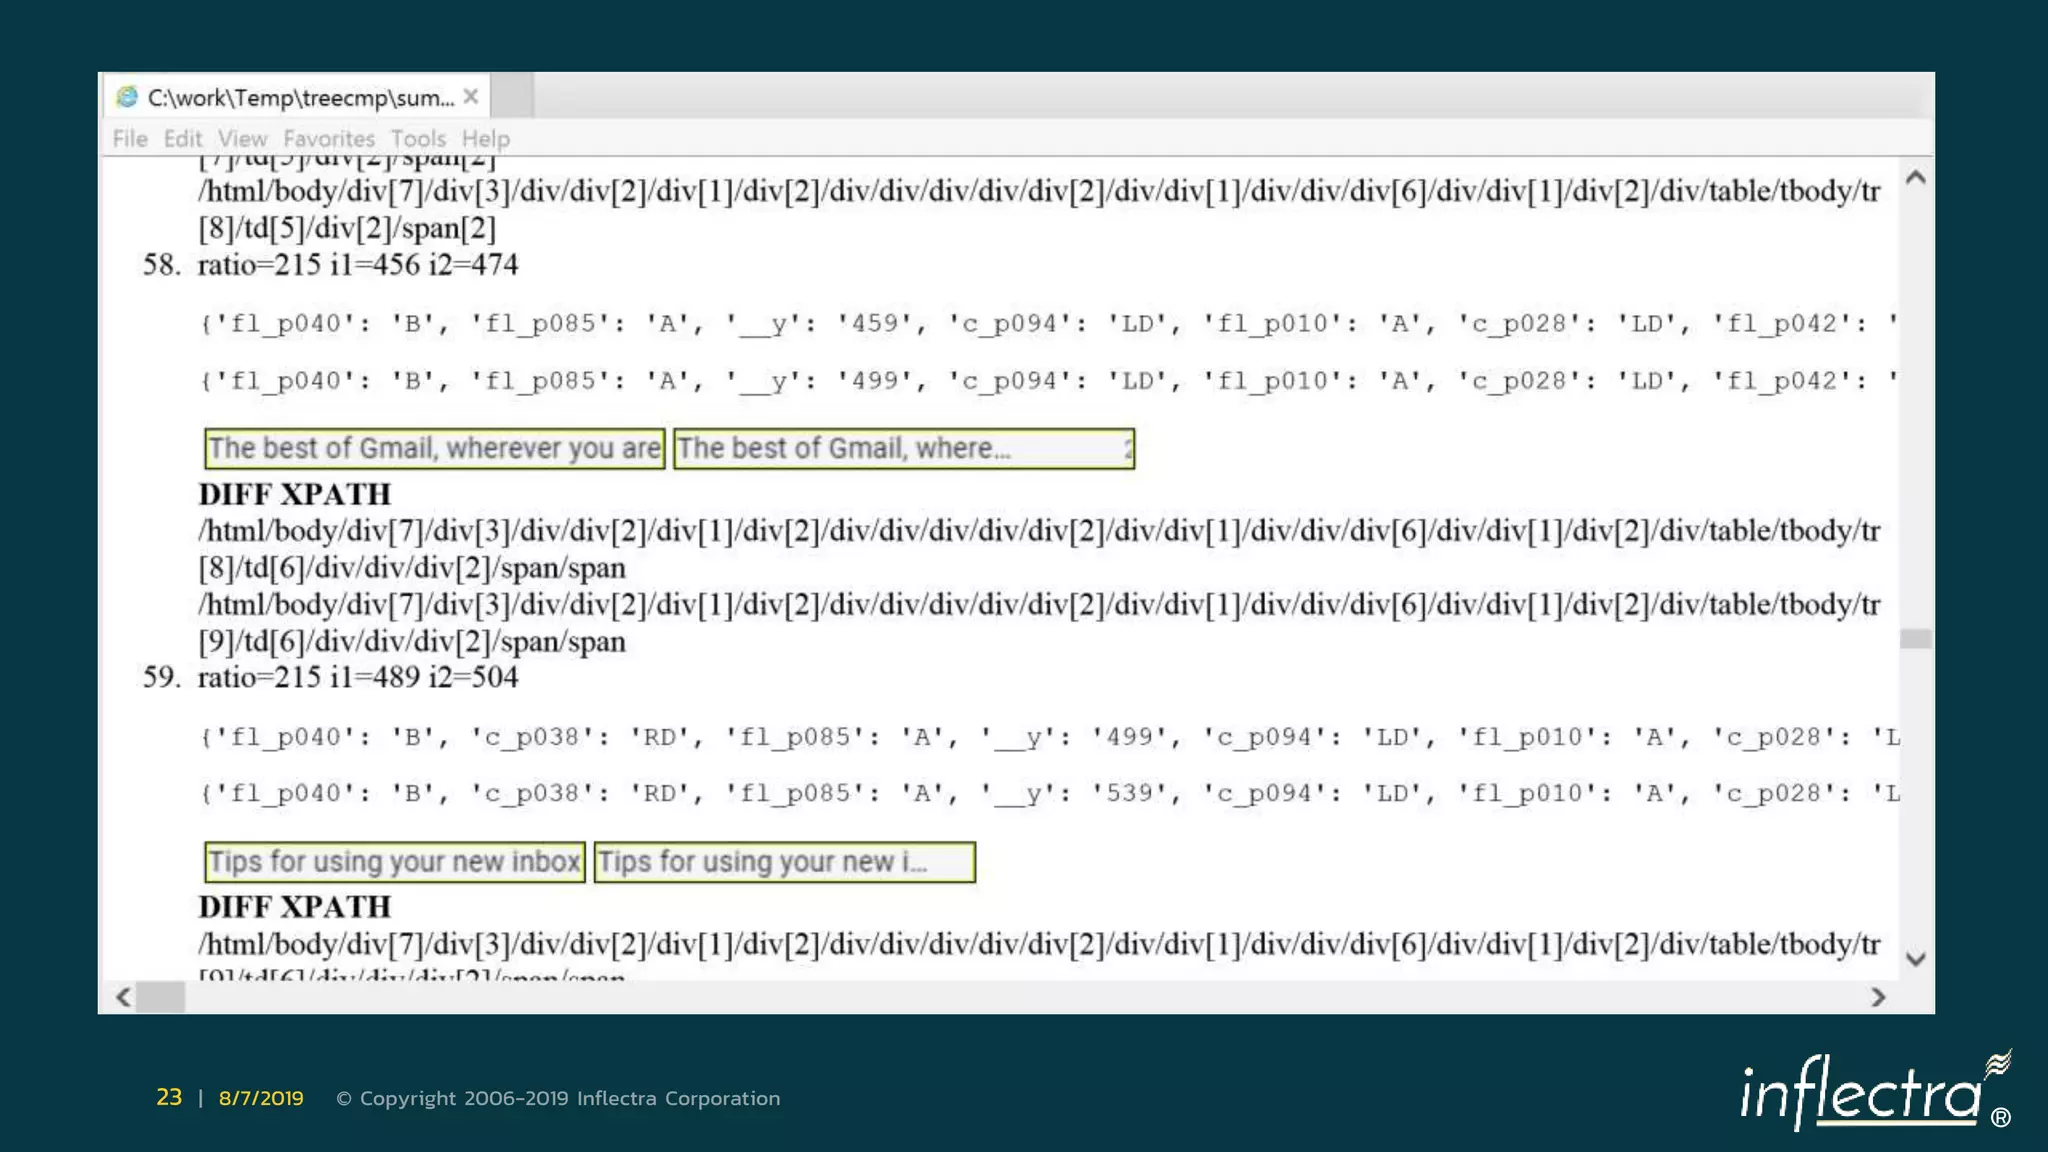The height and width of the screenshot is (1152, 2048).
Task: Click the vertical scrollbar down arrow
Action: pyautogui.click(x=1916, y=959)
